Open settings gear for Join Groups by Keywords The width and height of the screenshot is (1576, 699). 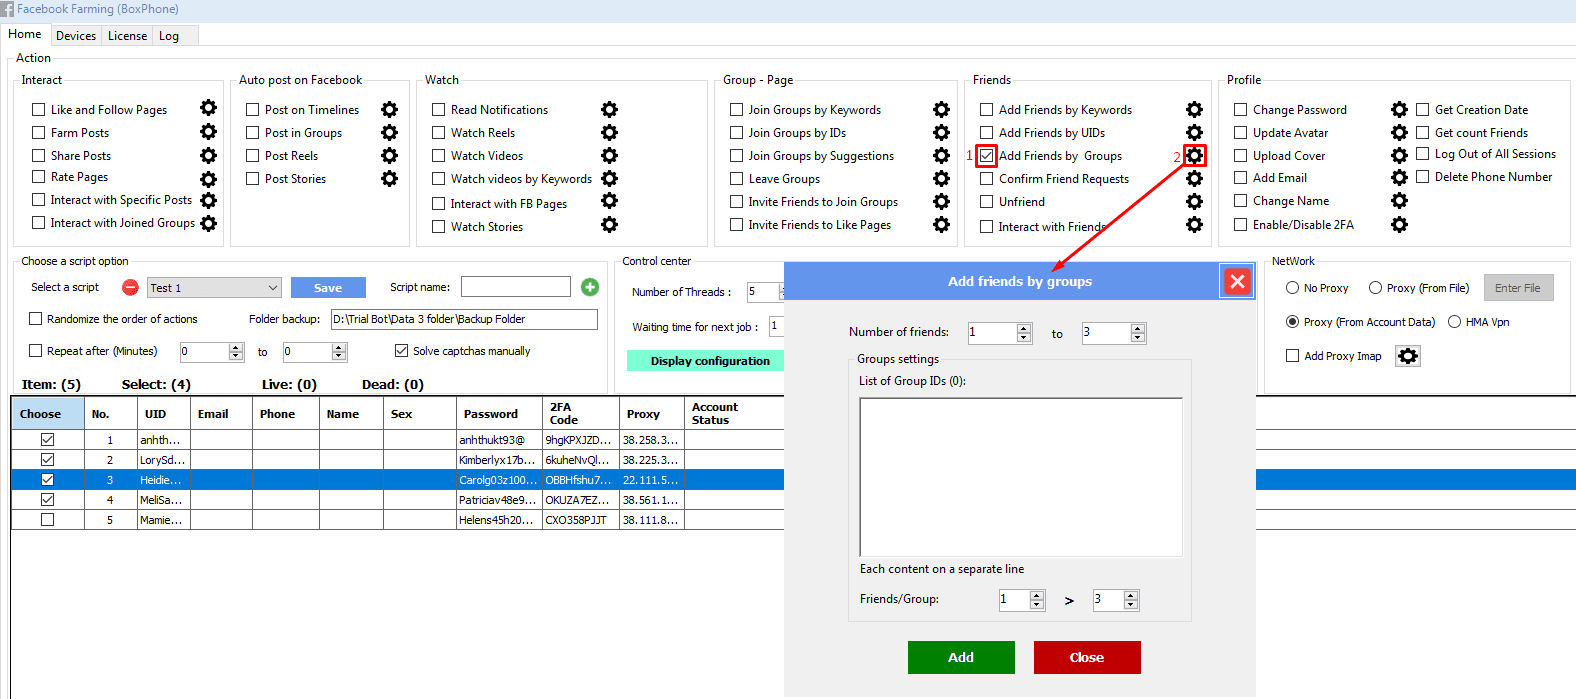[x=941, y=109]
